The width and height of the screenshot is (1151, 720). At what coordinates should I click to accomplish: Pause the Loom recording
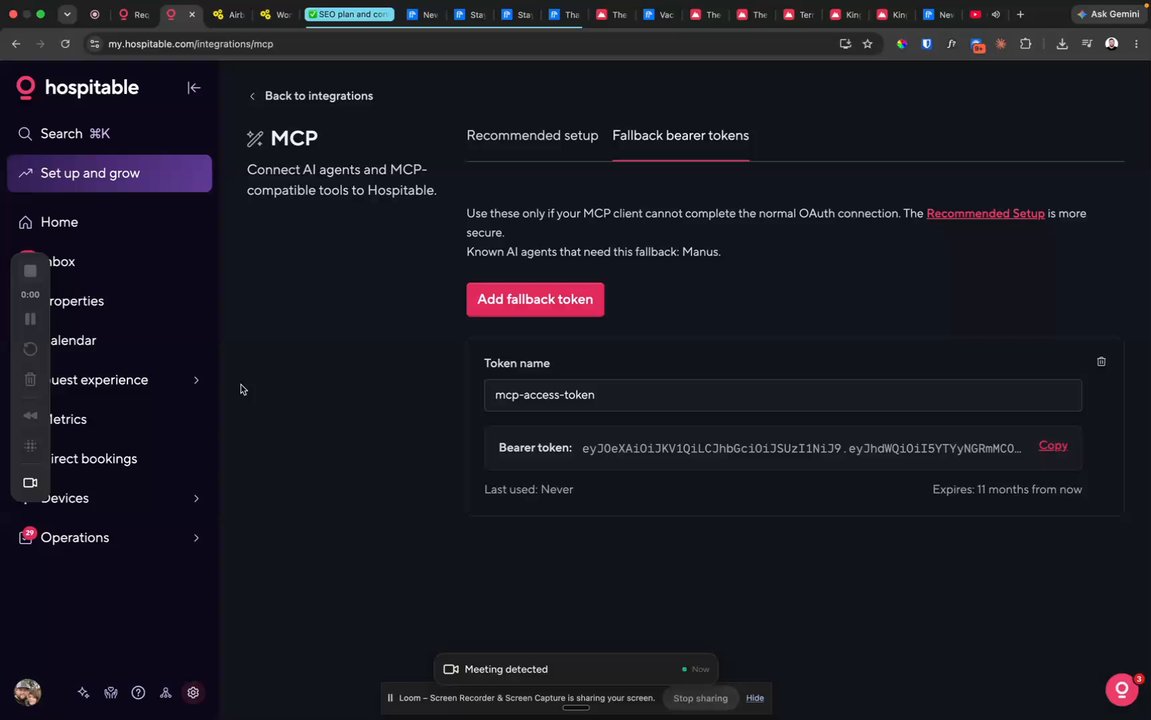tap(30, 319)
